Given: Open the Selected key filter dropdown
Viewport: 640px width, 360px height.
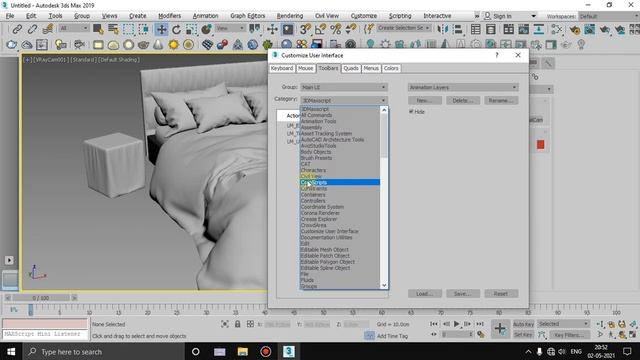Looking at the screenshot, I should tap(563, 324).
